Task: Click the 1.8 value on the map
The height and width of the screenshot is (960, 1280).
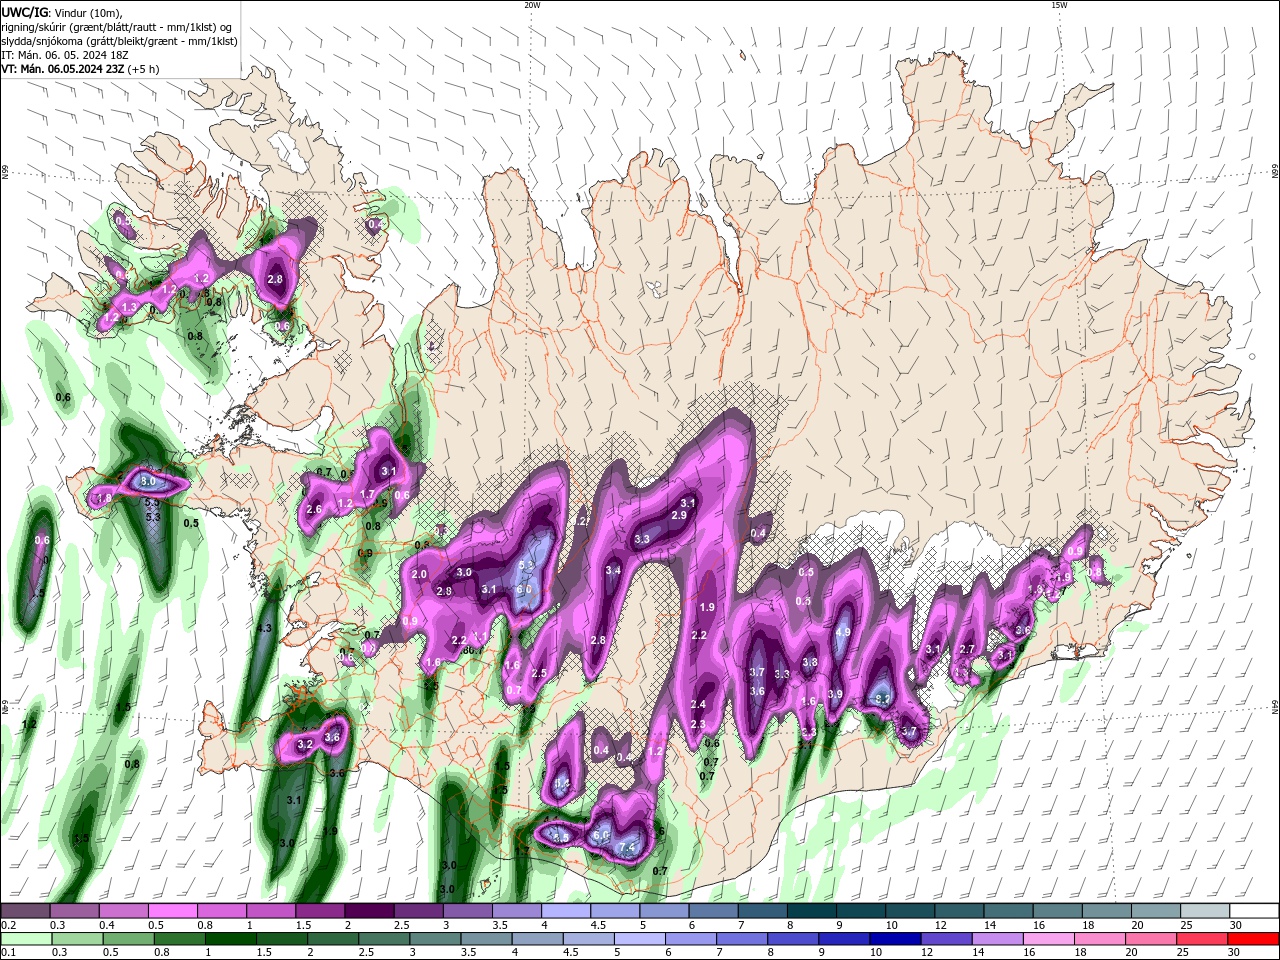Action: (x=104, y=498)
